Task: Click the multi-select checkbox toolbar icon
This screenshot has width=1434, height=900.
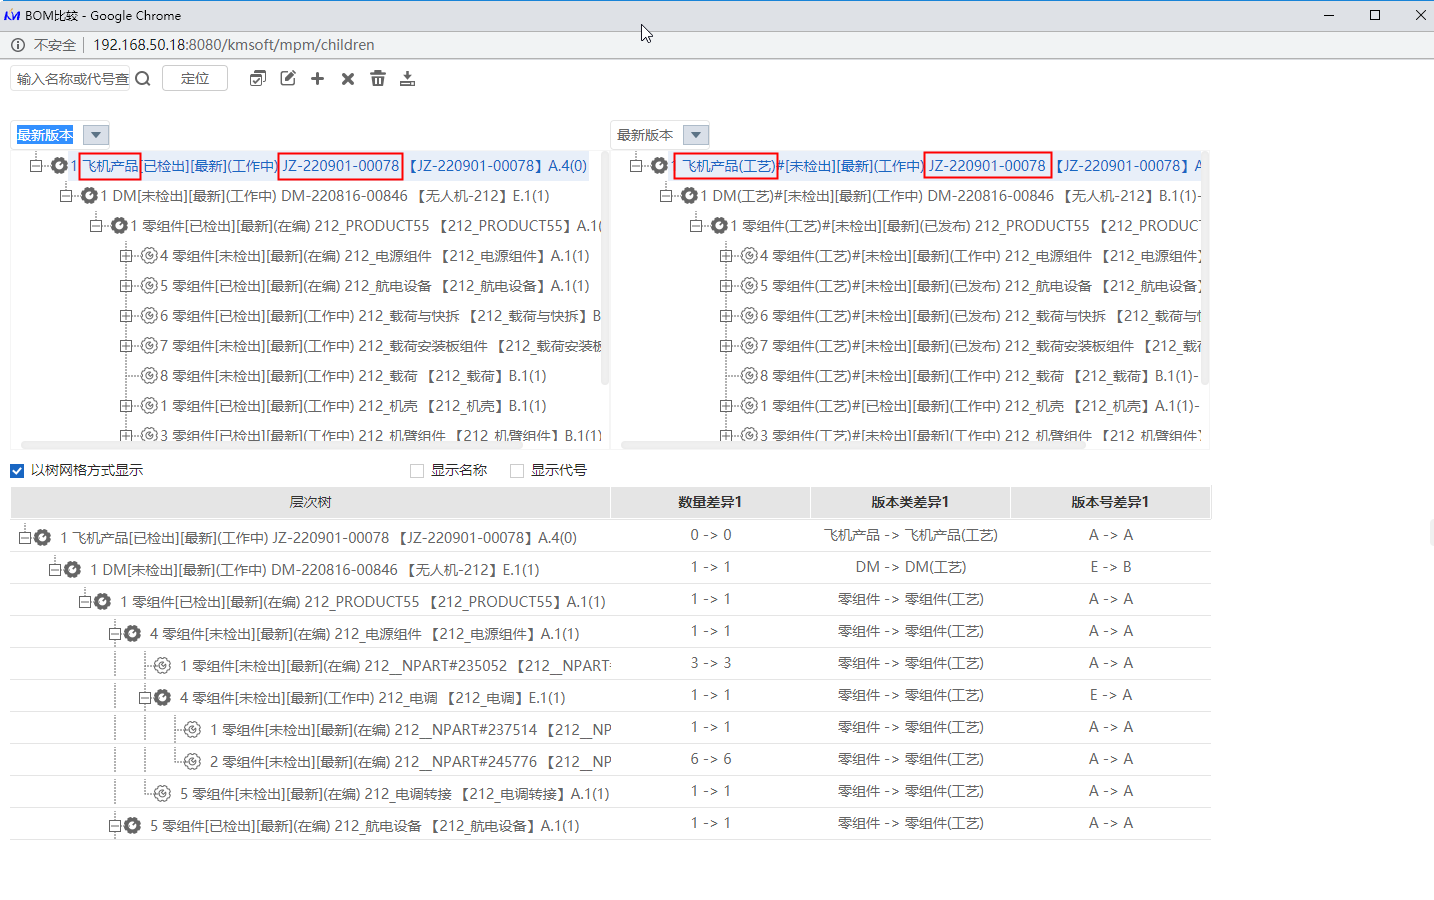Action: pos(258,79)
